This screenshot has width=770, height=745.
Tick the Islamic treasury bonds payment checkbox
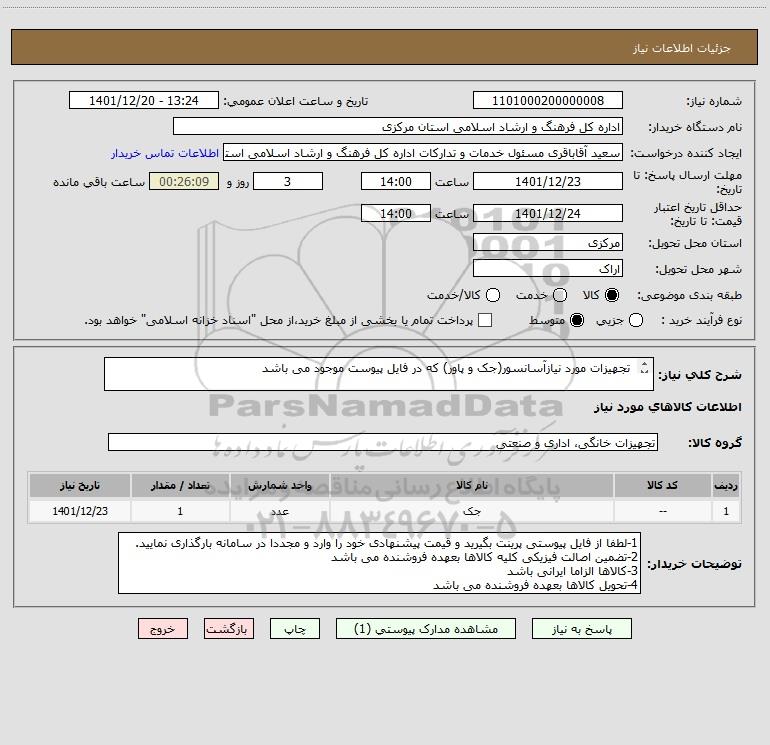click(485, 320)
